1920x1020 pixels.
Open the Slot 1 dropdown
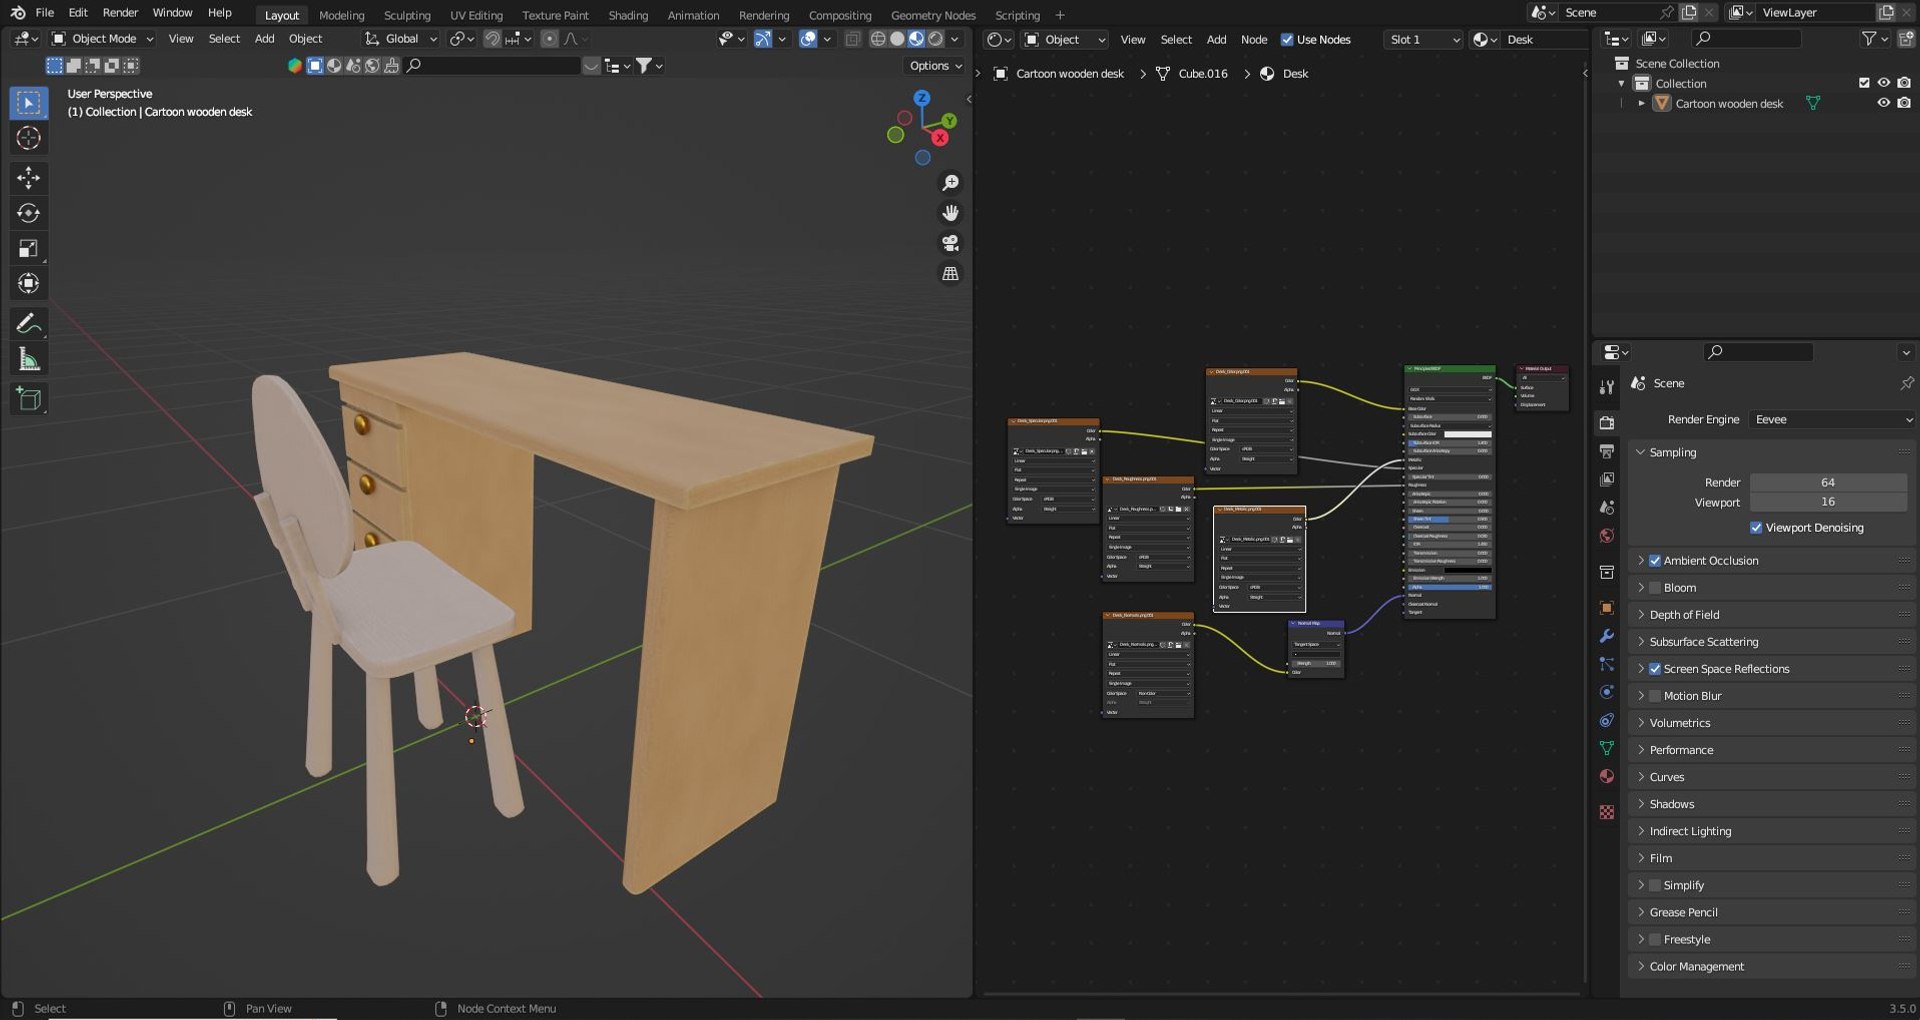click(x=1425, y=39)
